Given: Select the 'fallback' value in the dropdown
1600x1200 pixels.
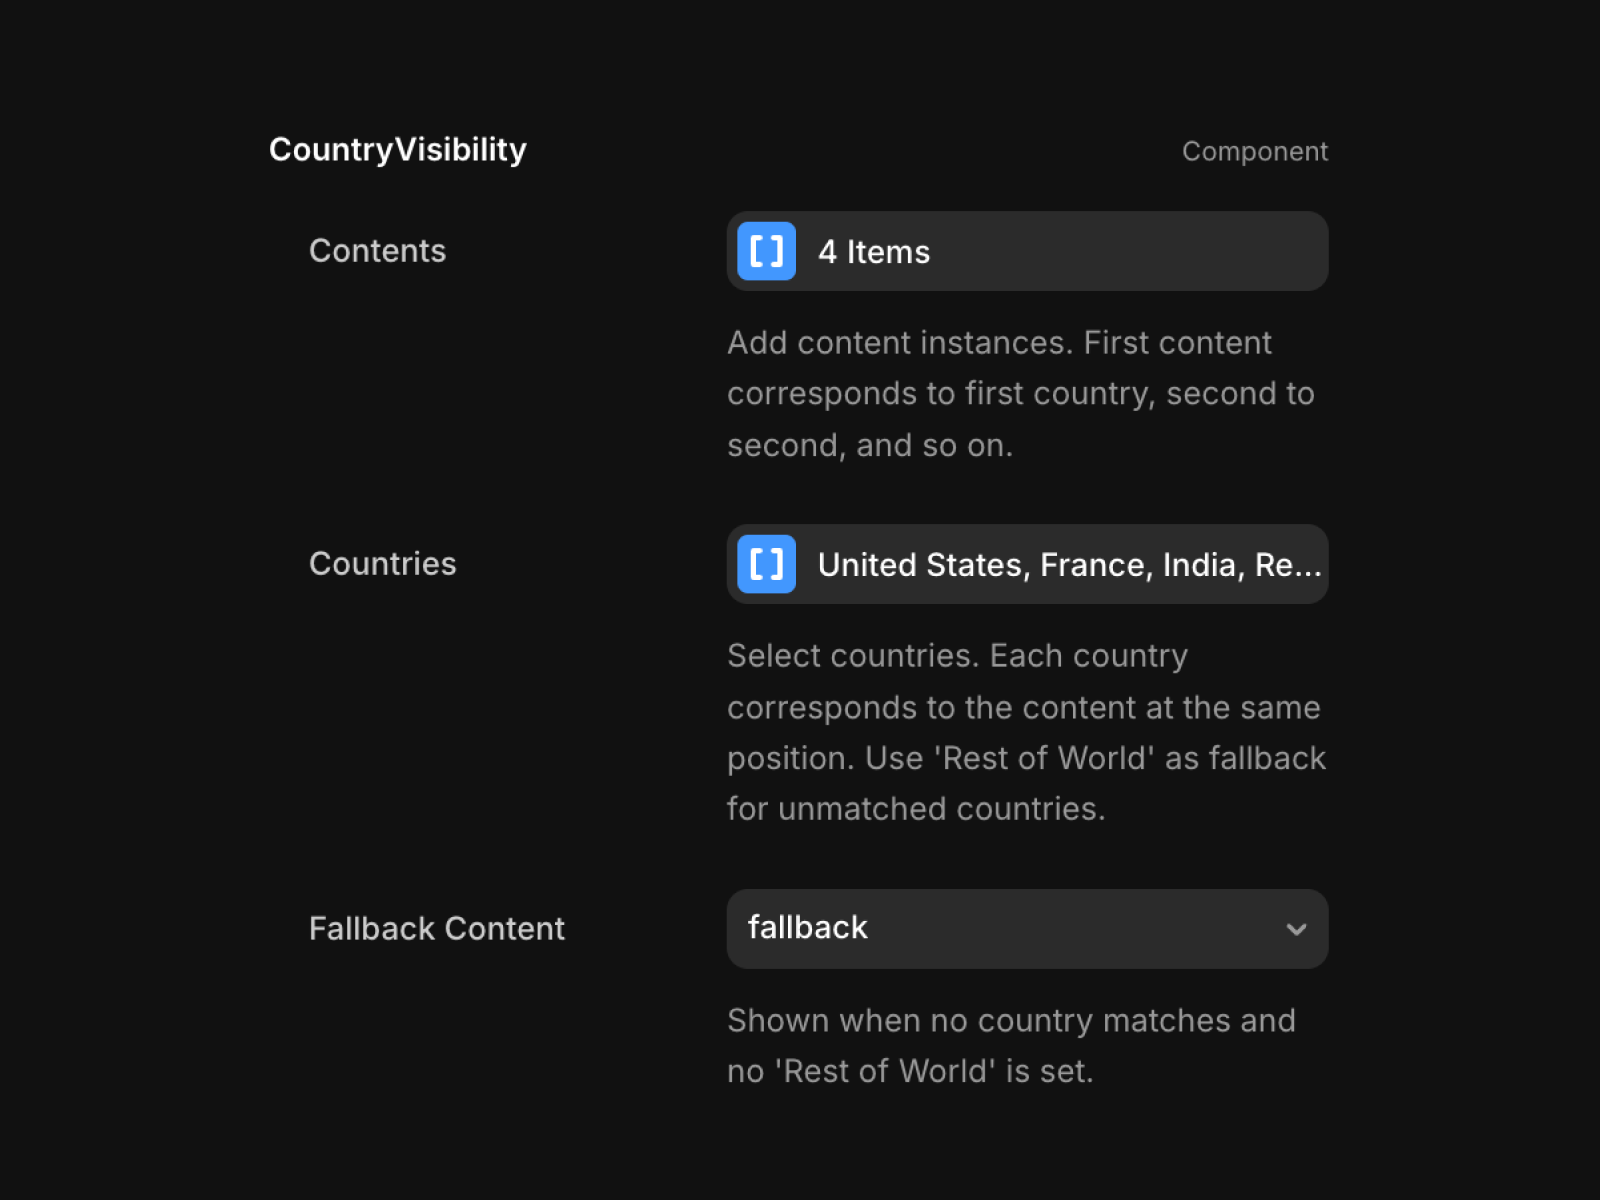Looking at the screenshot, I should tap(808, 928).
